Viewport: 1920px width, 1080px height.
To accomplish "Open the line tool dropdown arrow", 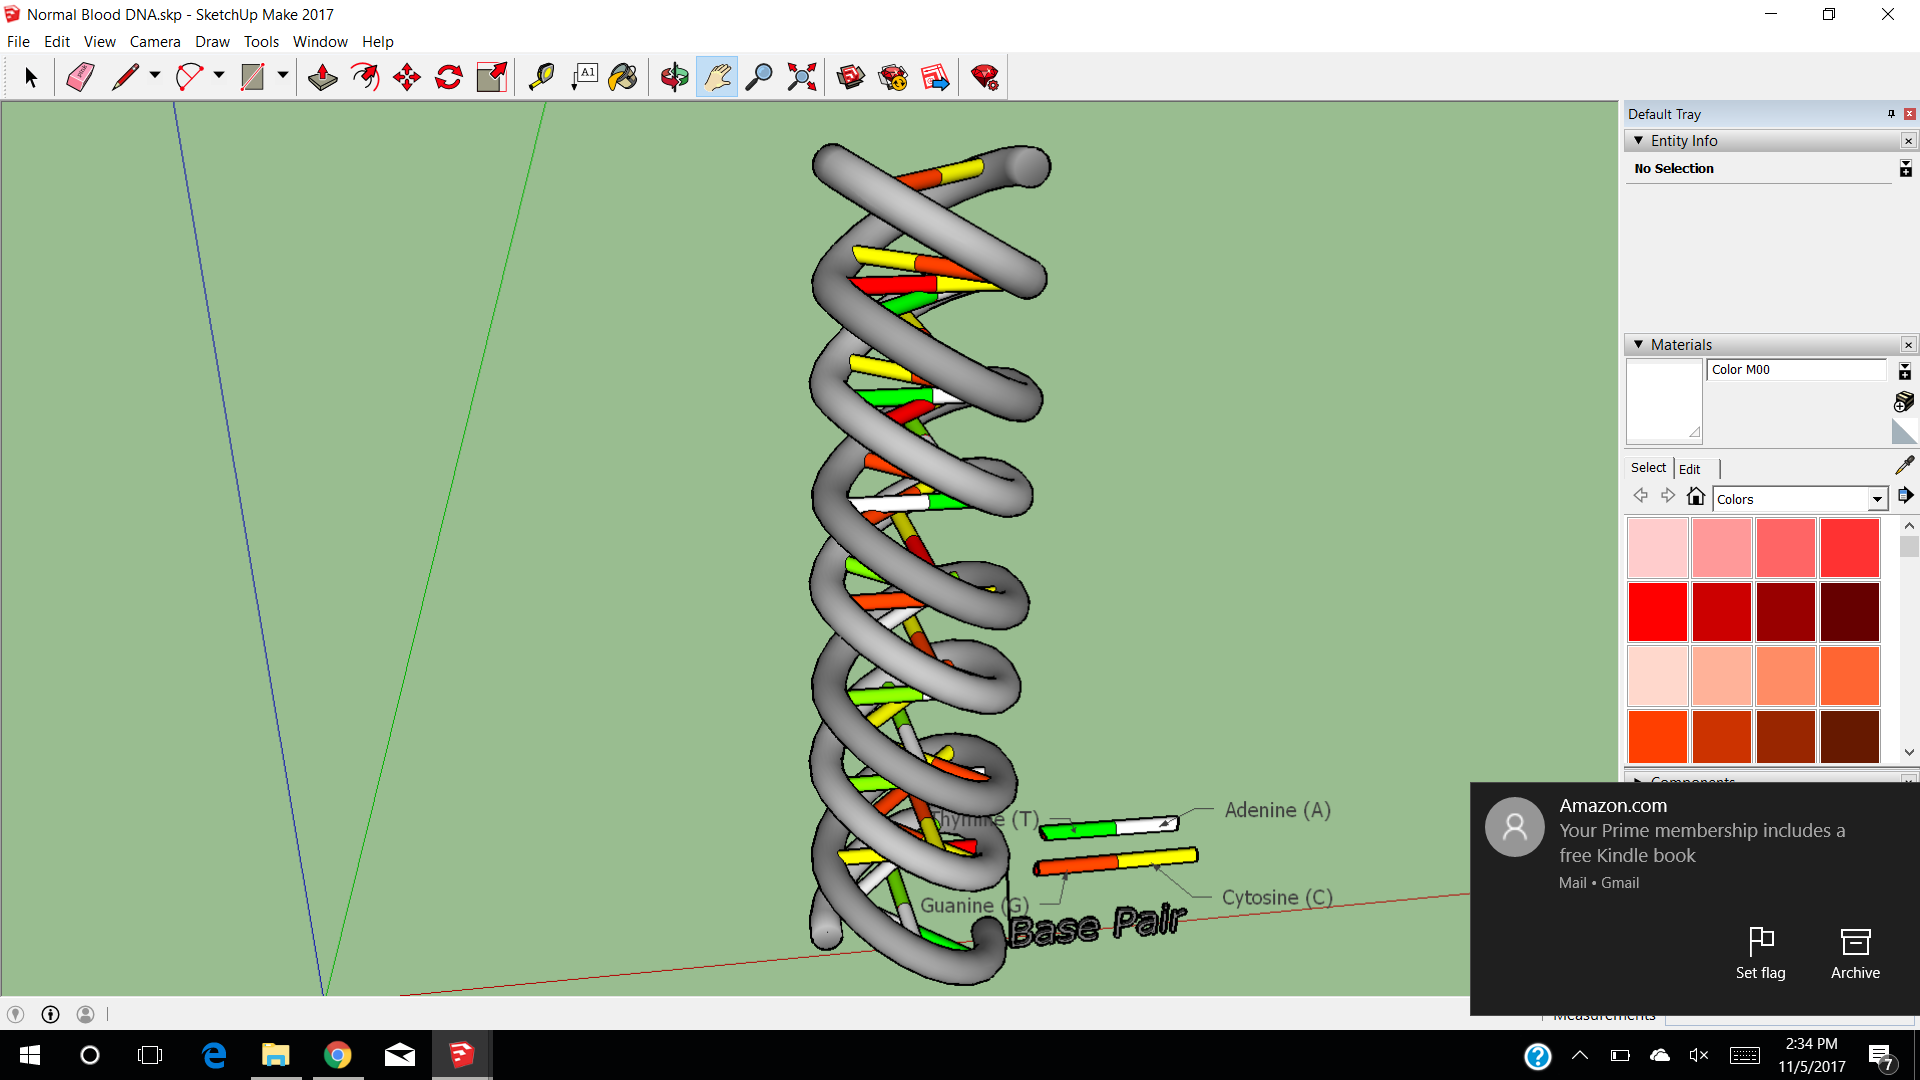I will click(155, 76).
